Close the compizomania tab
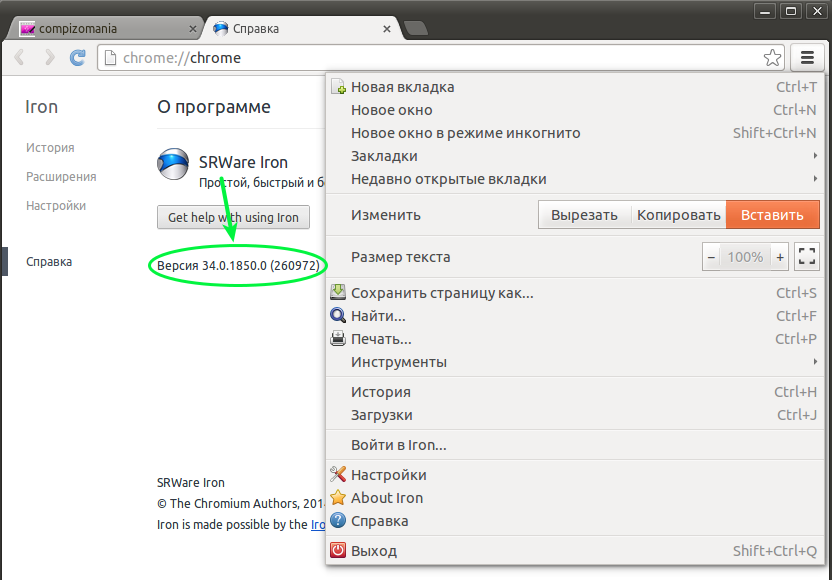This screenshot has width=832, height=580. coord(193,29)
